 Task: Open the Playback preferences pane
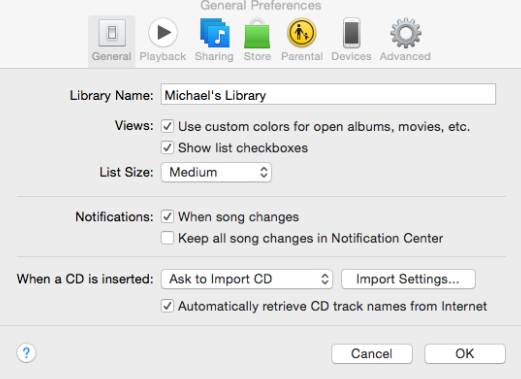point(163,41)
